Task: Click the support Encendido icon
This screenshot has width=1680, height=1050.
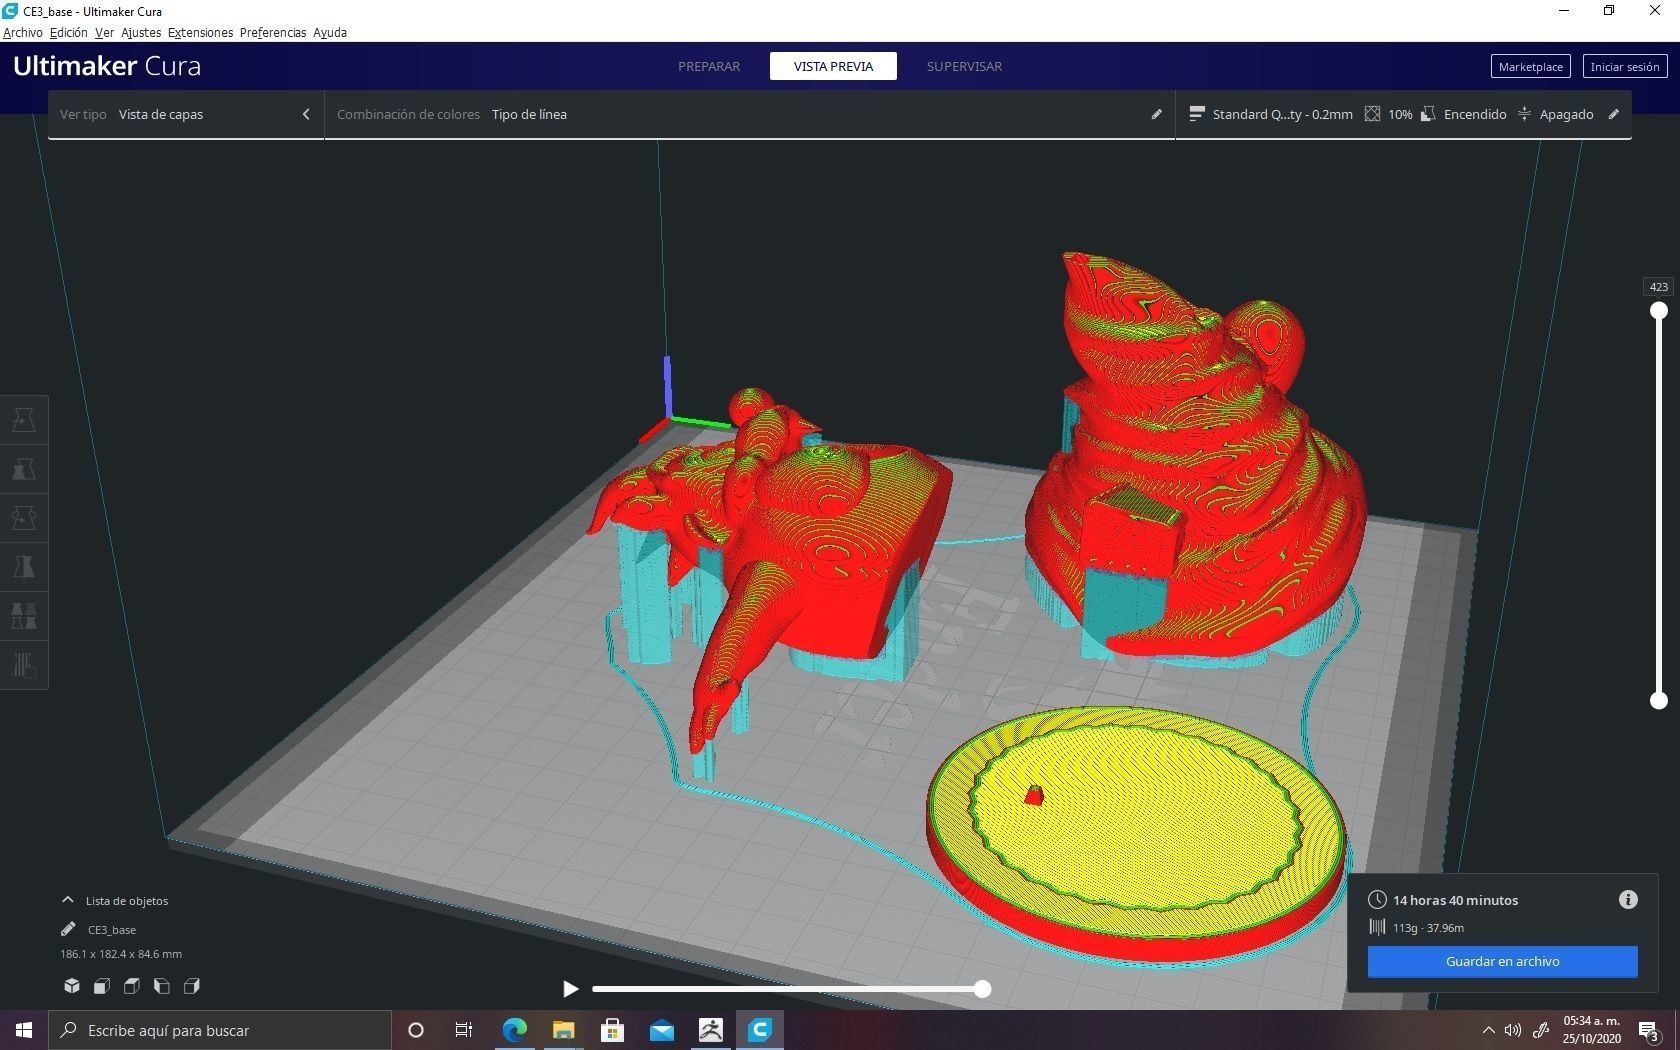Action: (x=1428, y=114)
